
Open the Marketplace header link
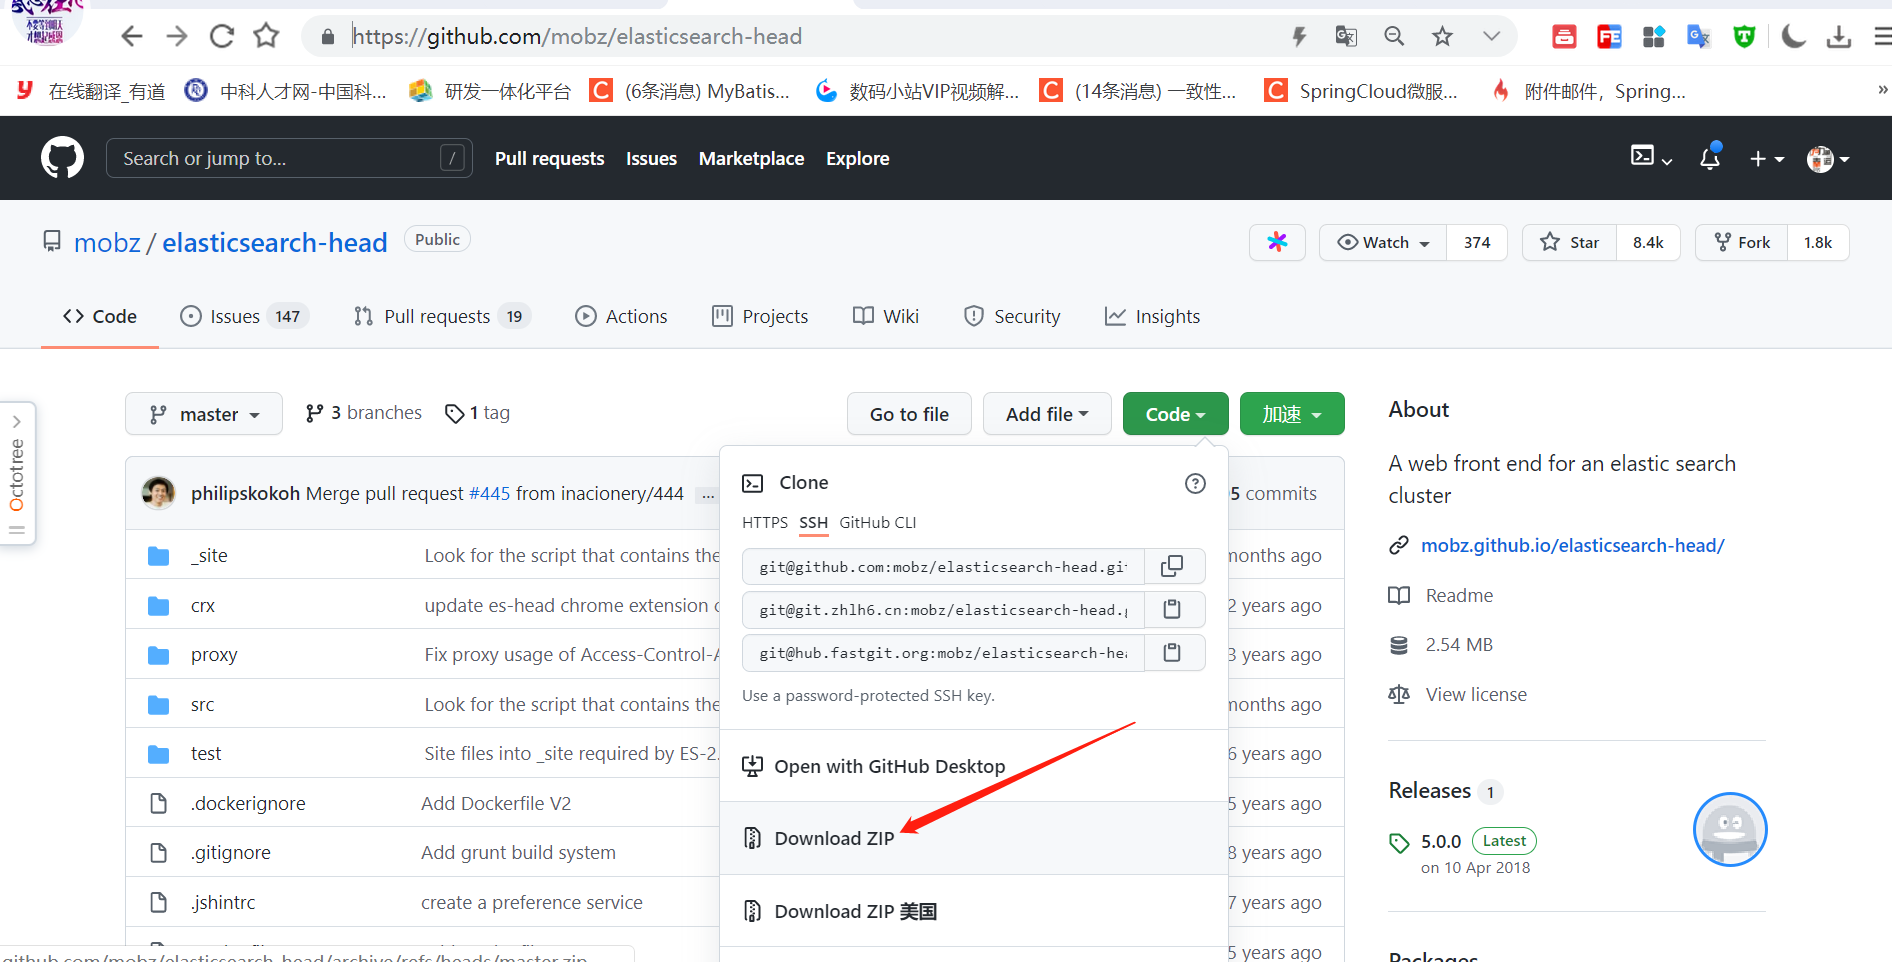pyautogui.click(x=751, y=158)
